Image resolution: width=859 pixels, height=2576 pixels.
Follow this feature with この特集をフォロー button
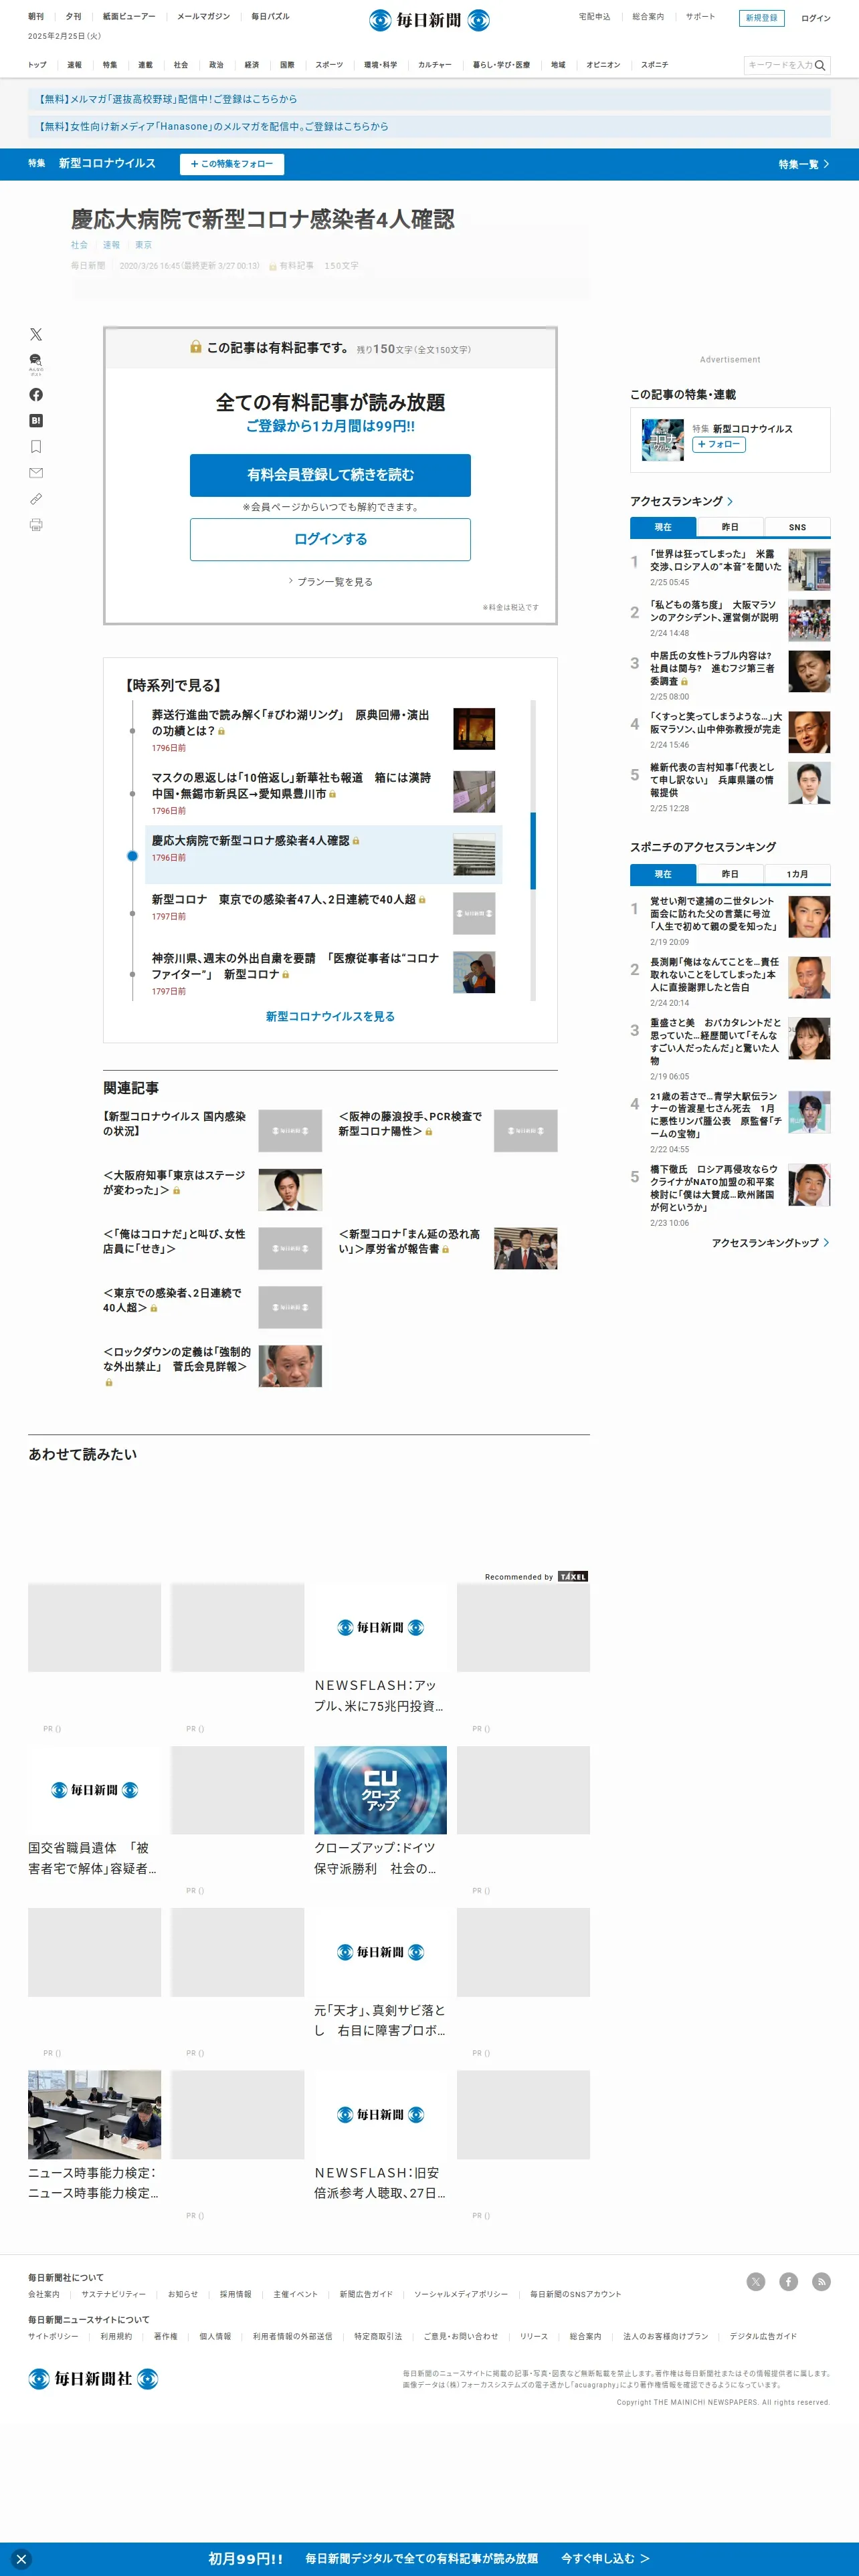[232, 164]
